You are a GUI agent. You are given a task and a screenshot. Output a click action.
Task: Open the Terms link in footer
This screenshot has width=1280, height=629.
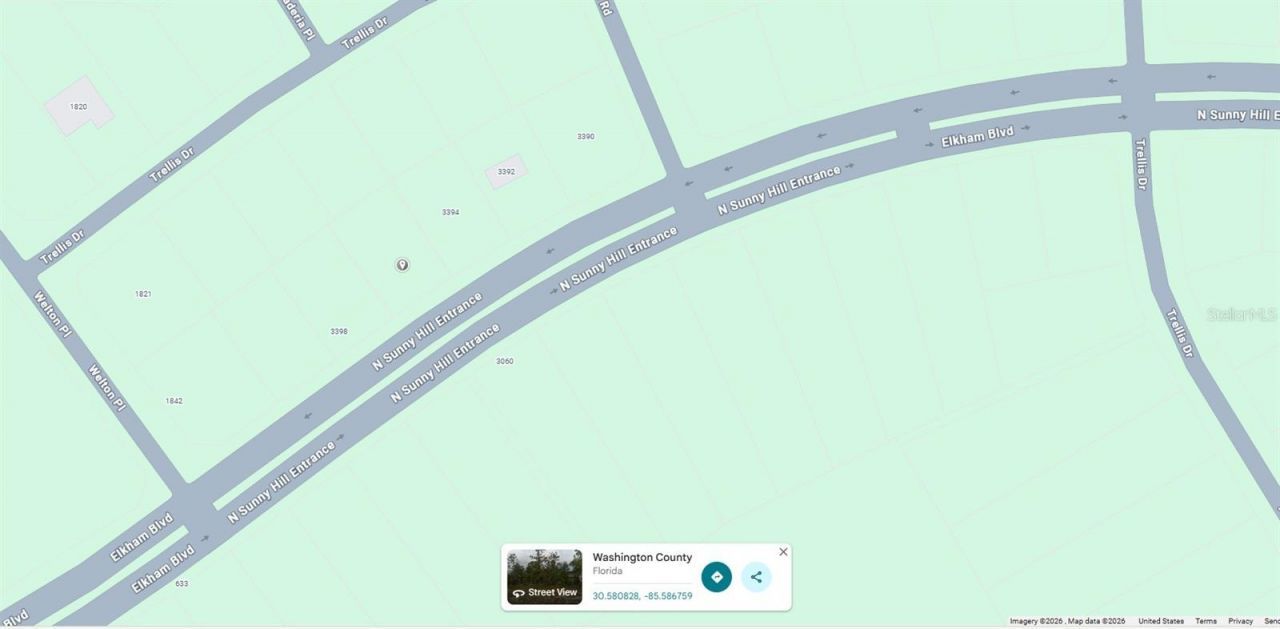[1206, 621]
